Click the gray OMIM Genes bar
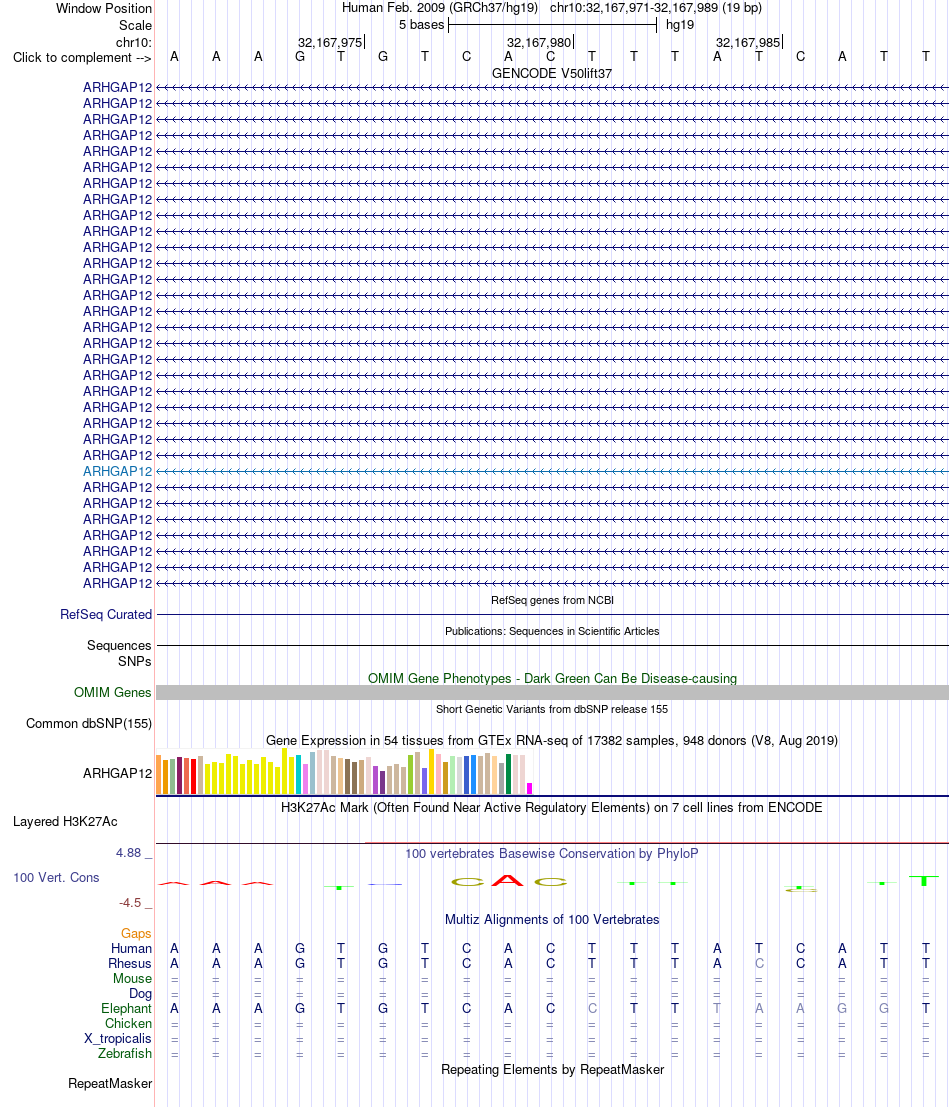This screenshot has width=950, height=1107. pos(552,693)
